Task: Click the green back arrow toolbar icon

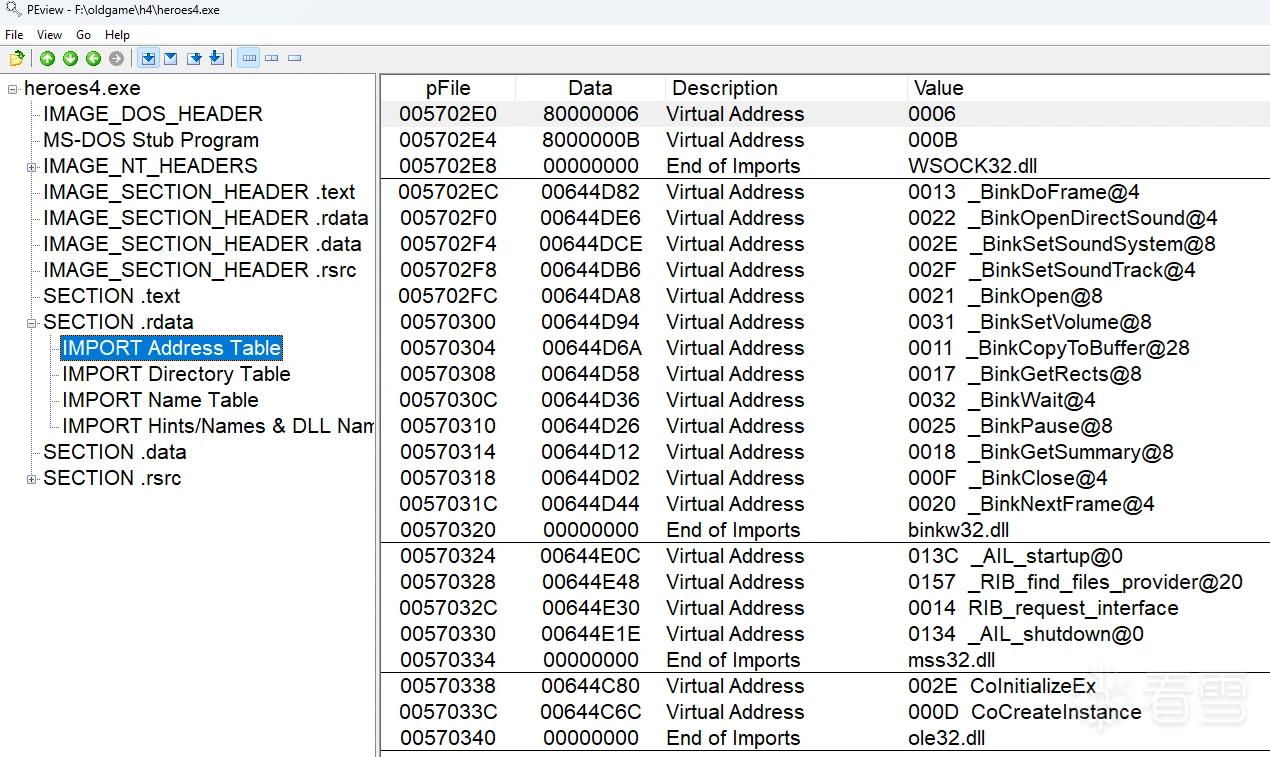Action: 93,59
